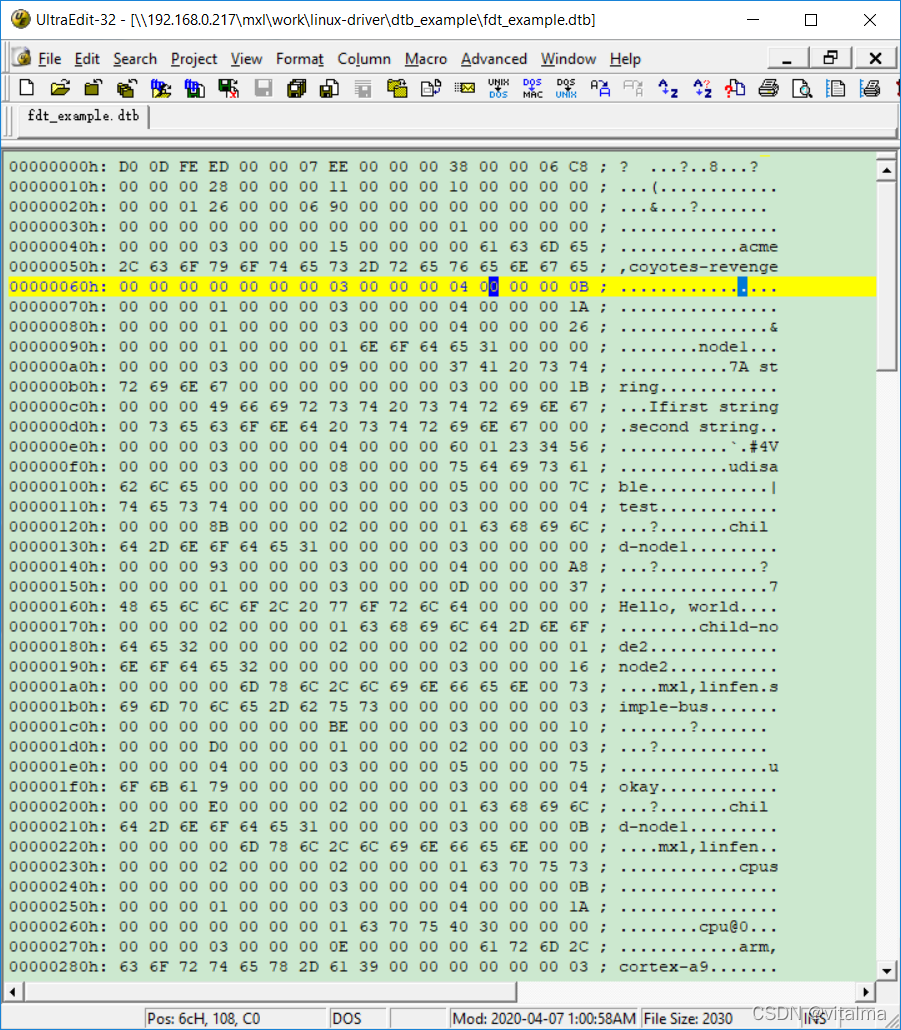Click the print all files printer icon
The height and width of the screenshot is (1030, 901).
coord(869,87)
